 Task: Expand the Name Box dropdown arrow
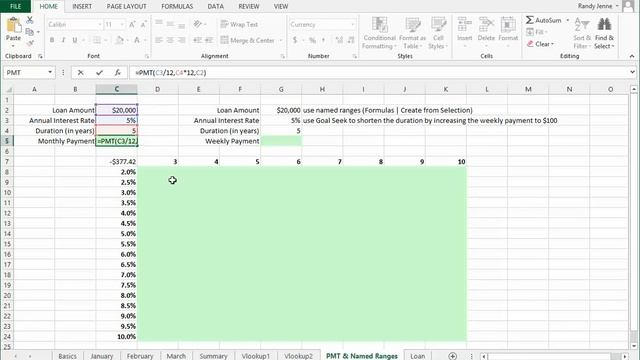(50, 72)
